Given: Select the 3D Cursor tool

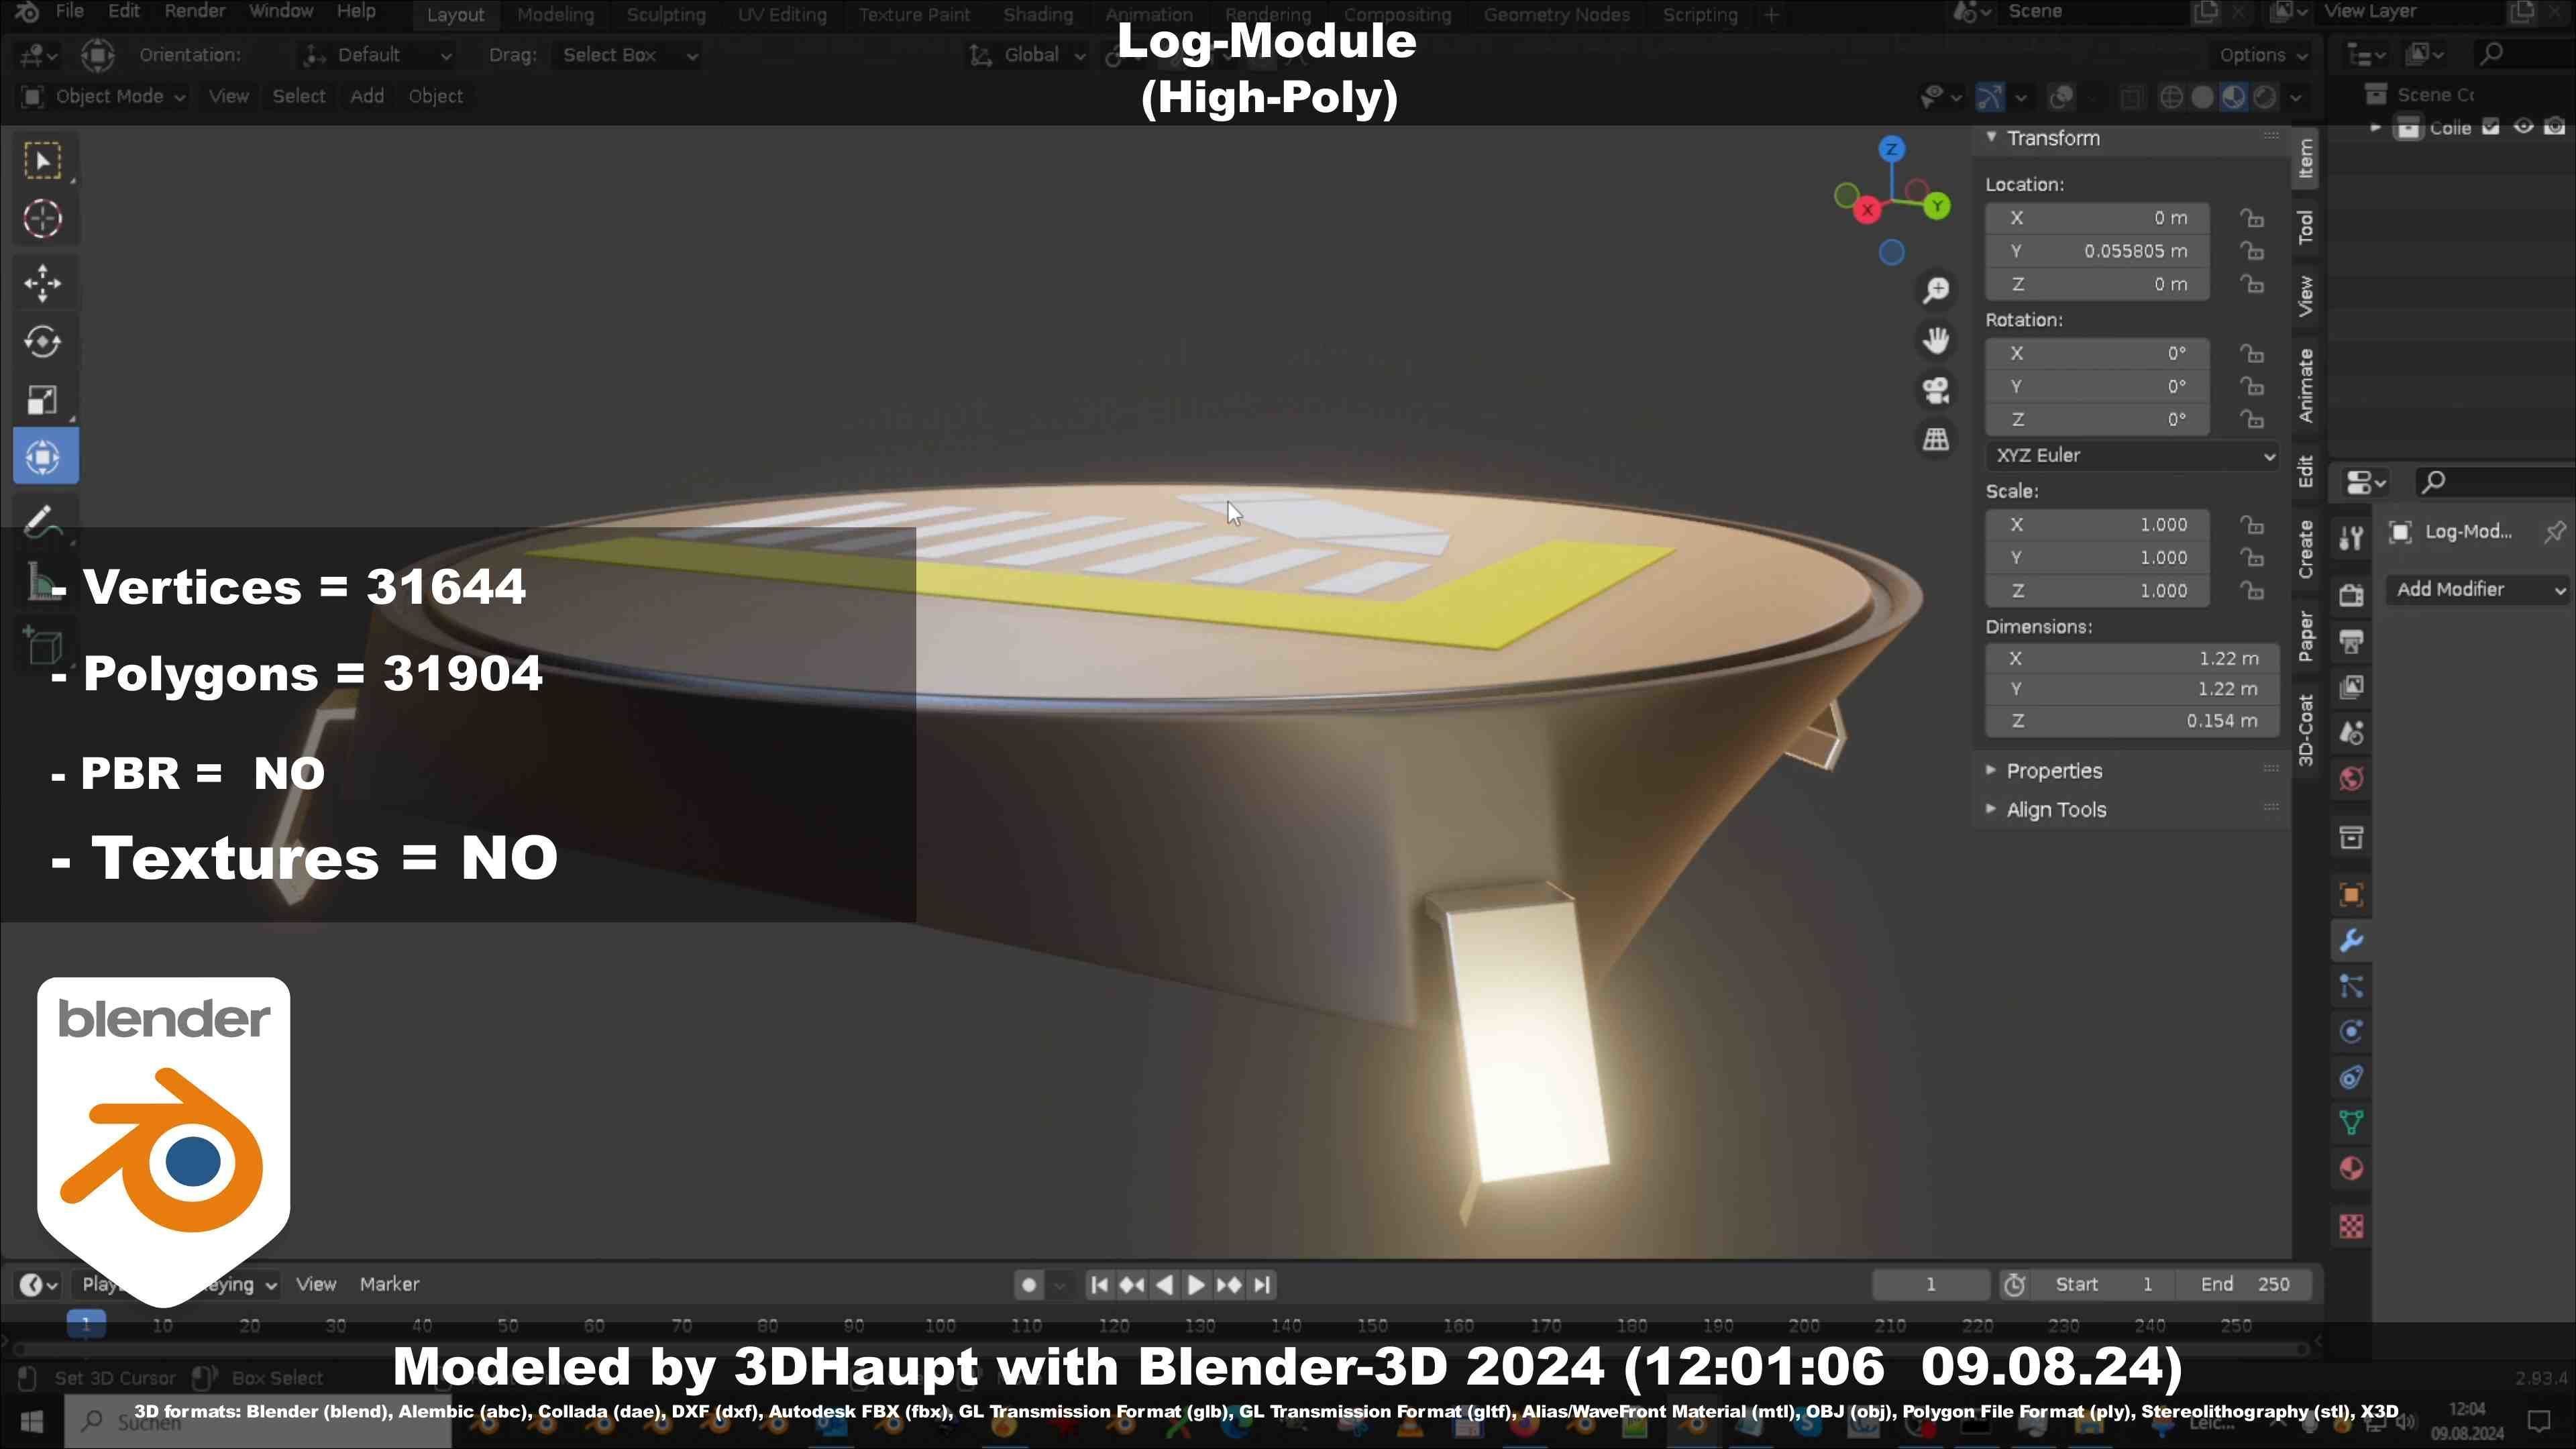Looking at the screenshot, I should 43,219.
